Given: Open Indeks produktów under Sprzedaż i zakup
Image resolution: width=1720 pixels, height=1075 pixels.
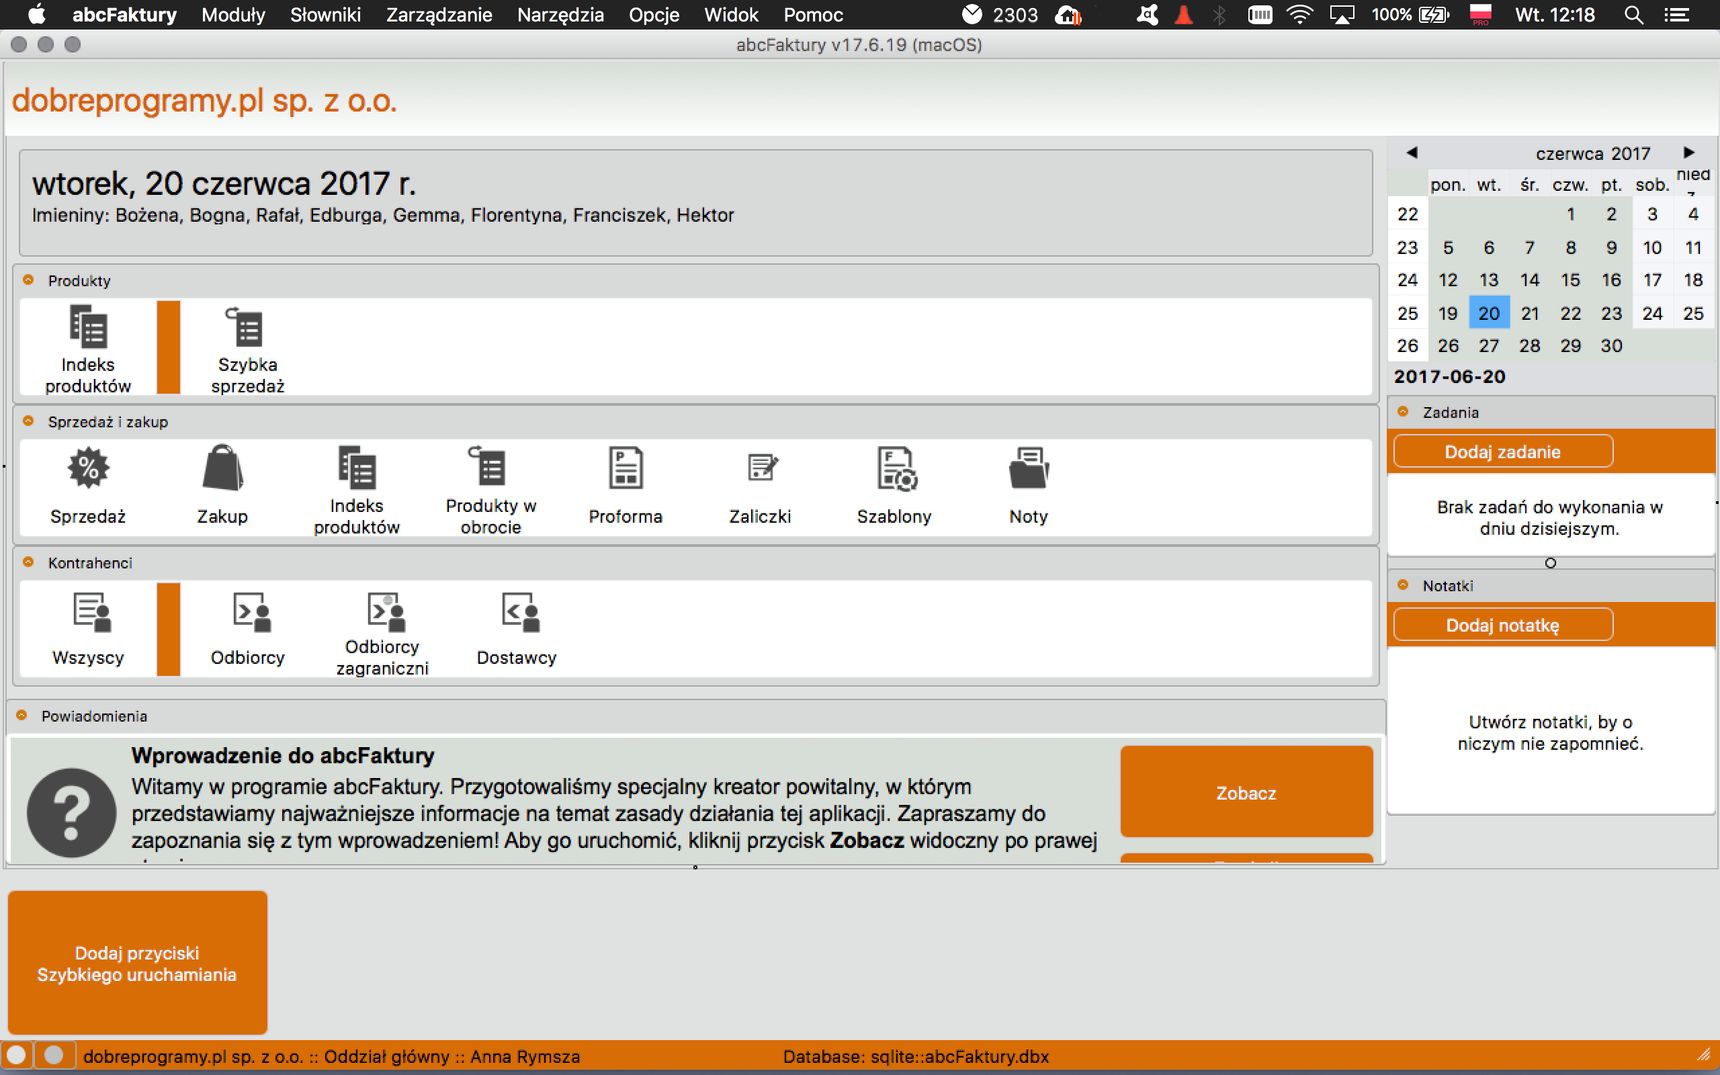Looking at the screenshot, I should 357,490.
